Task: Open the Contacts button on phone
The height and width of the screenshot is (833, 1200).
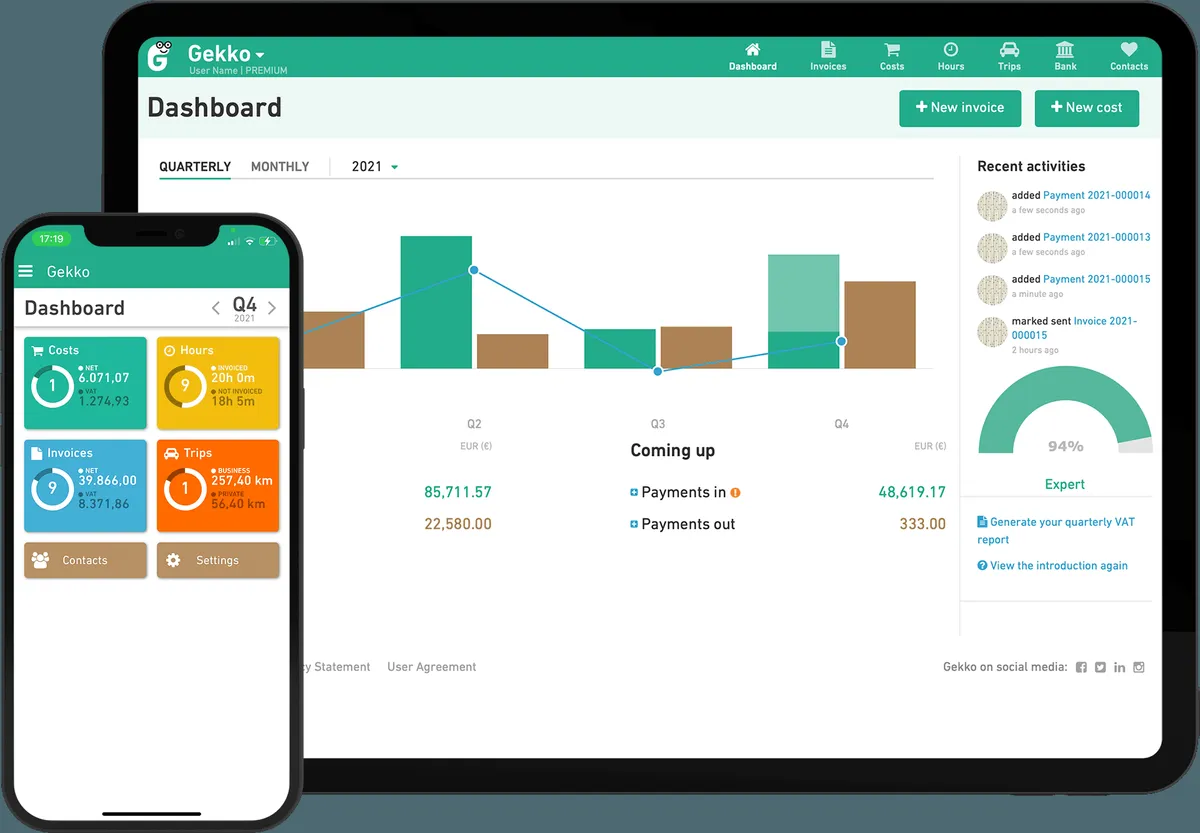Action: click(85, 560)
